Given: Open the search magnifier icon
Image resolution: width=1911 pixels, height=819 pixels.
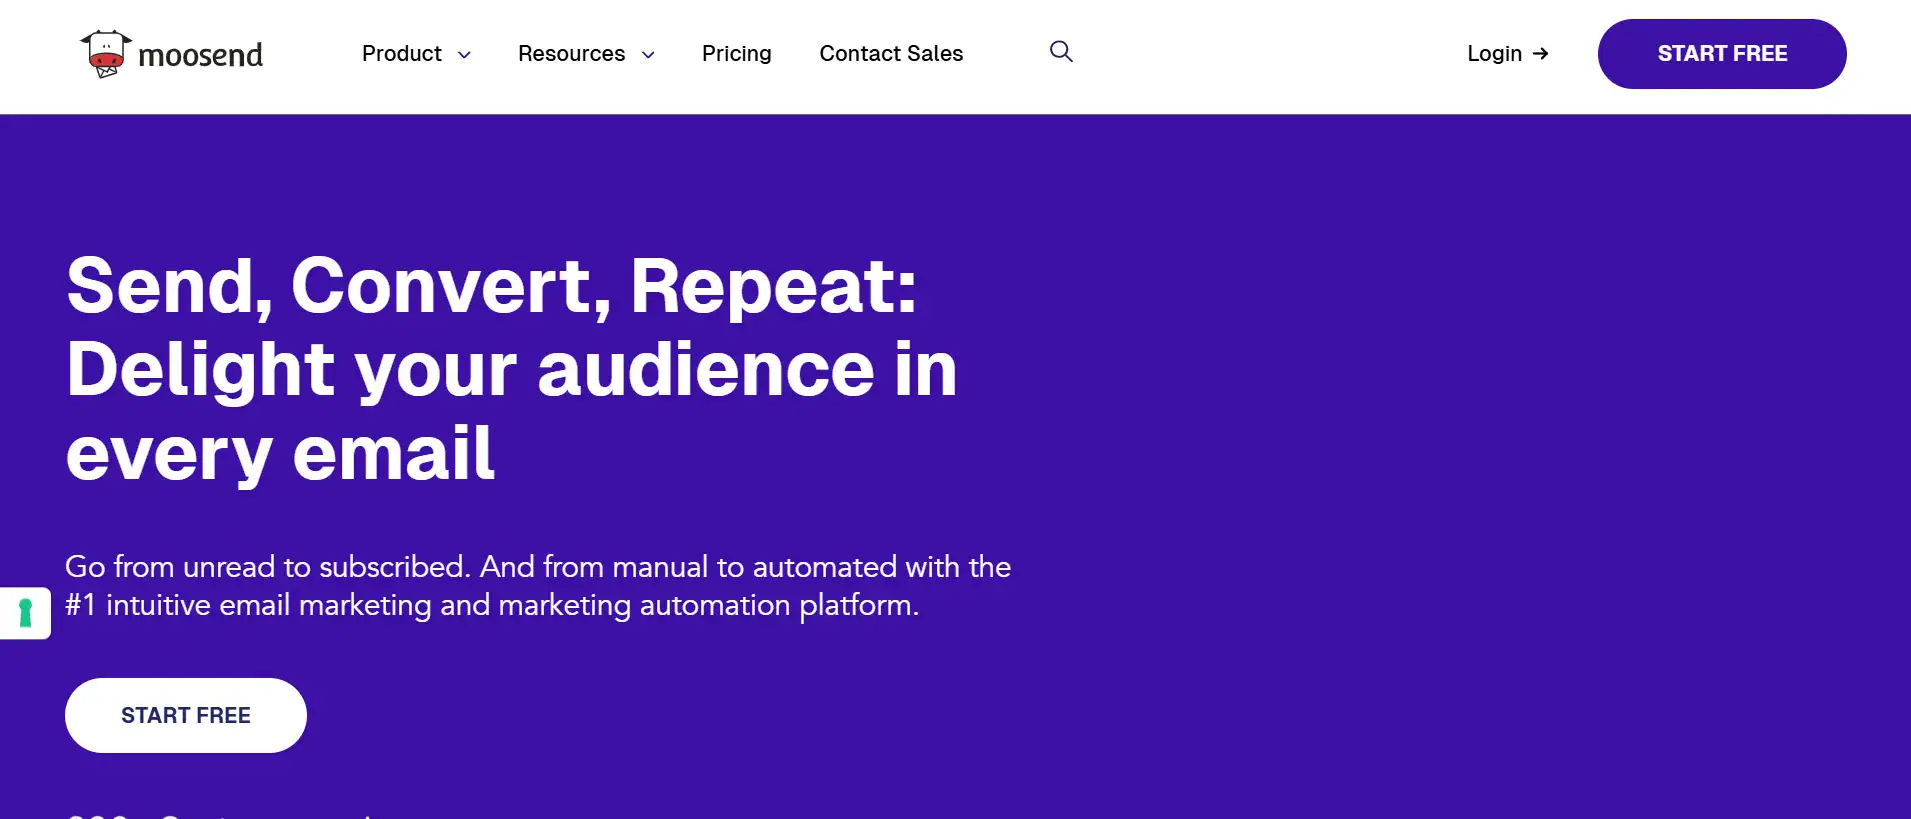Looking at the screenshot, I should tap(1061, 52).
